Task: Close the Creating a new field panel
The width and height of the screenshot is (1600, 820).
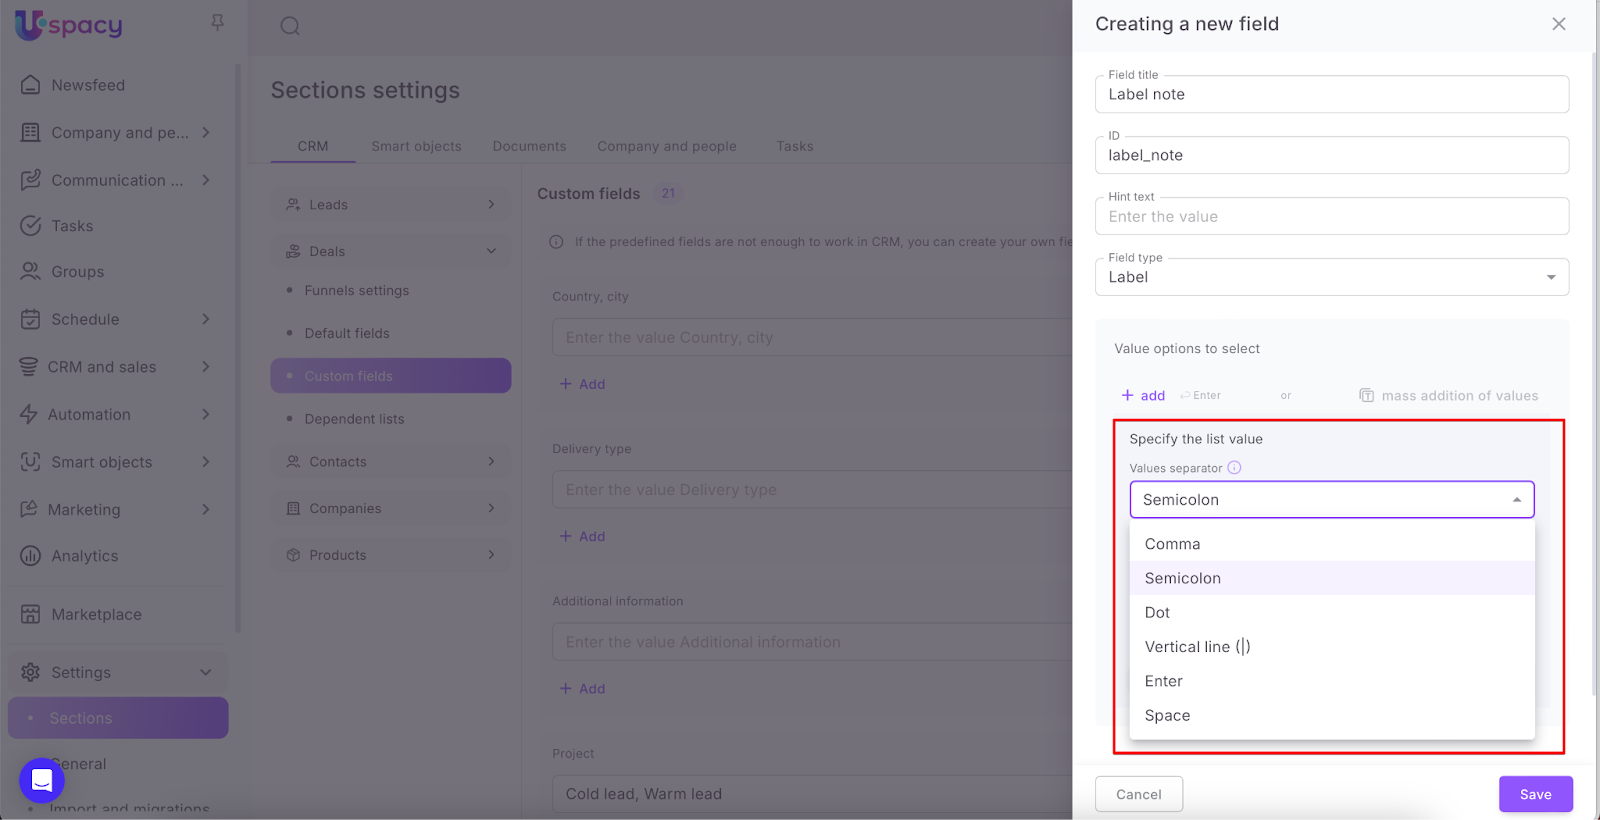Action: pyautogui.click(x=1558, y=24)
